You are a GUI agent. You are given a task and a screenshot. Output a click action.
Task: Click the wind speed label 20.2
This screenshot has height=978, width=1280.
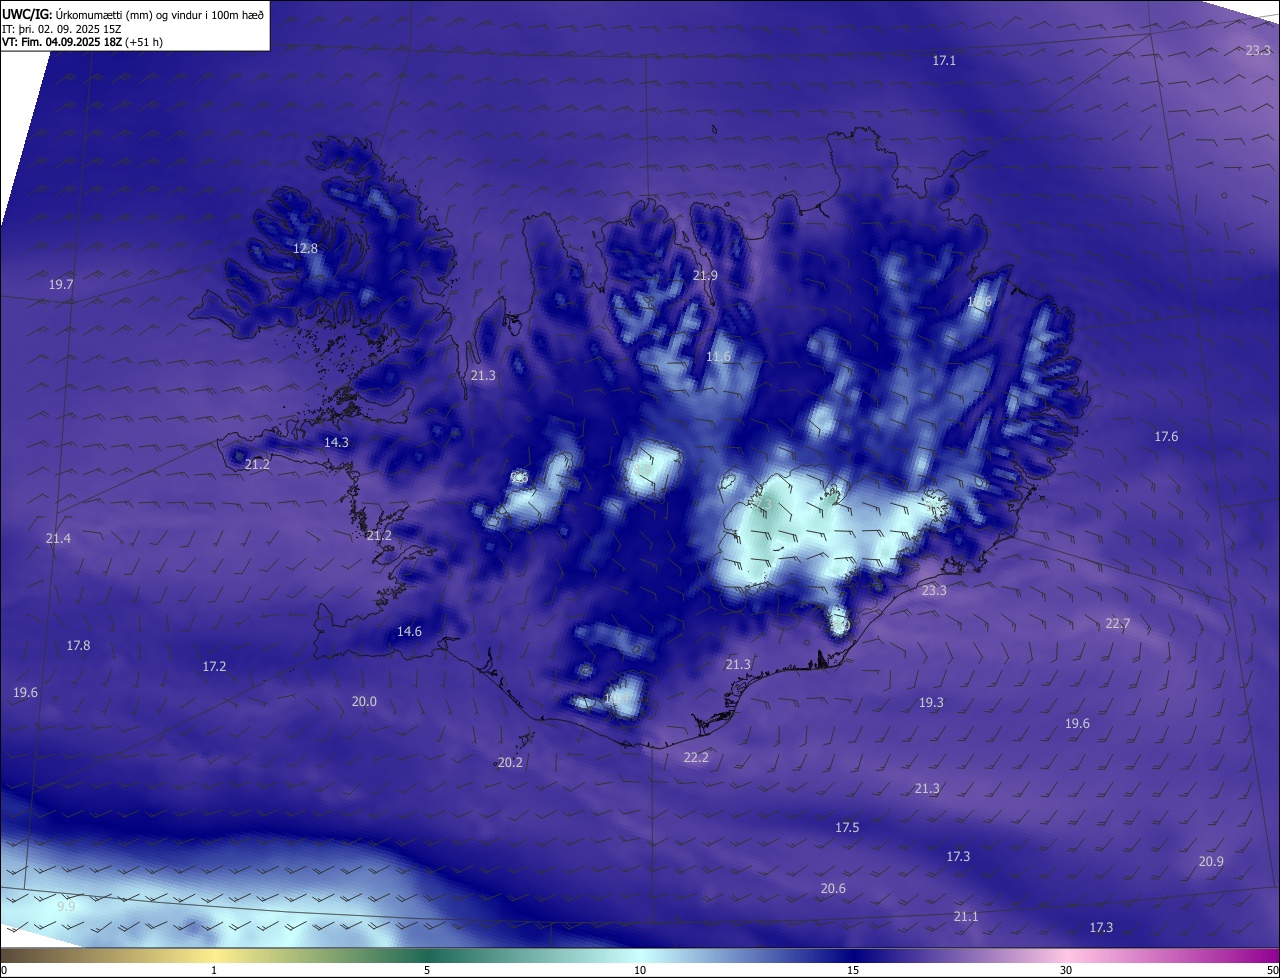(x=510, y=762)
